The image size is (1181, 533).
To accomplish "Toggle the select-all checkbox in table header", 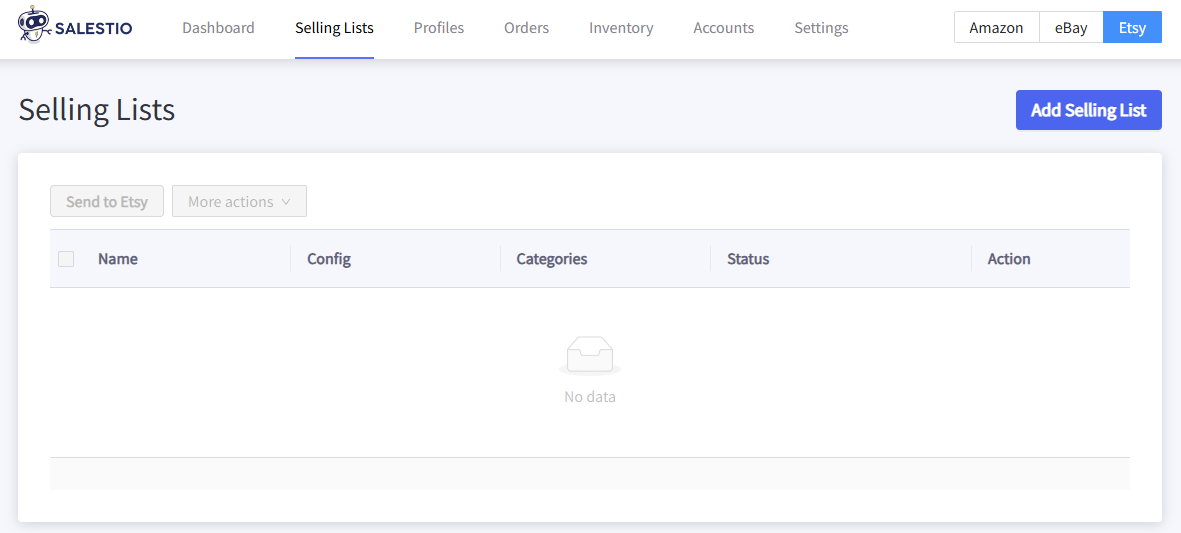I will click(66, 259).
